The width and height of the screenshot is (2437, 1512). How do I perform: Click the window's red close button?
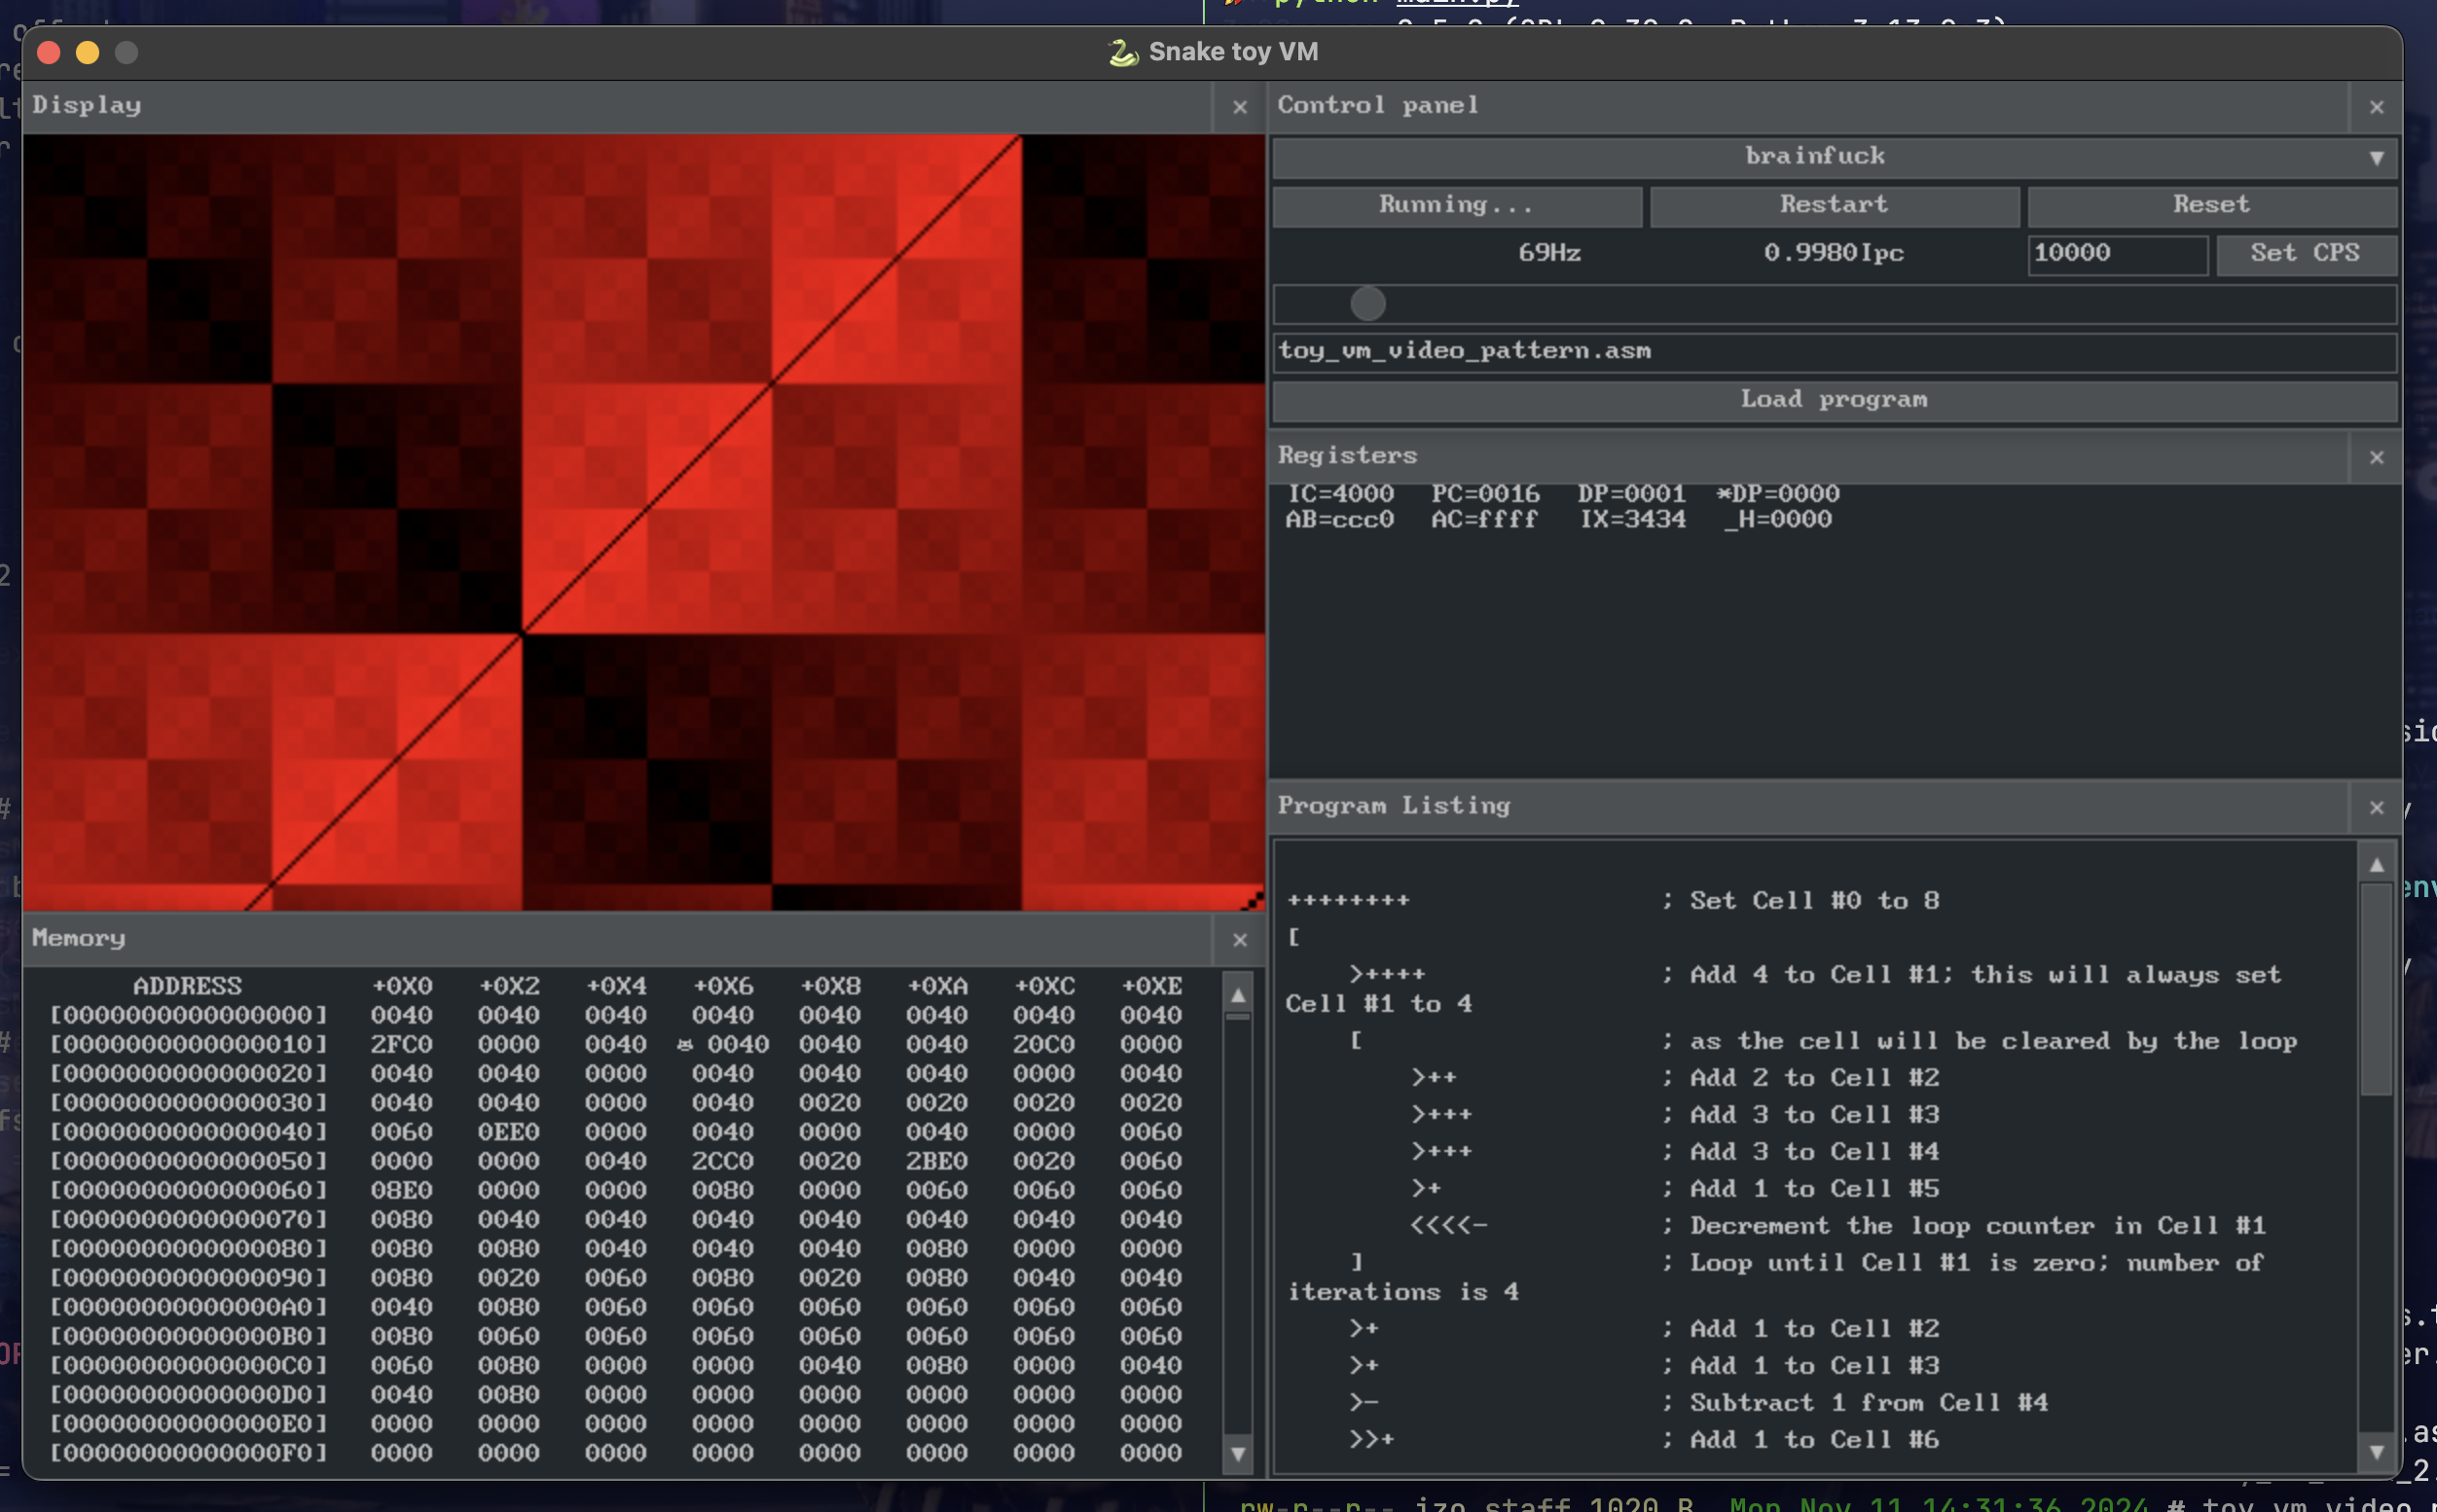click(x=48, y=52)
